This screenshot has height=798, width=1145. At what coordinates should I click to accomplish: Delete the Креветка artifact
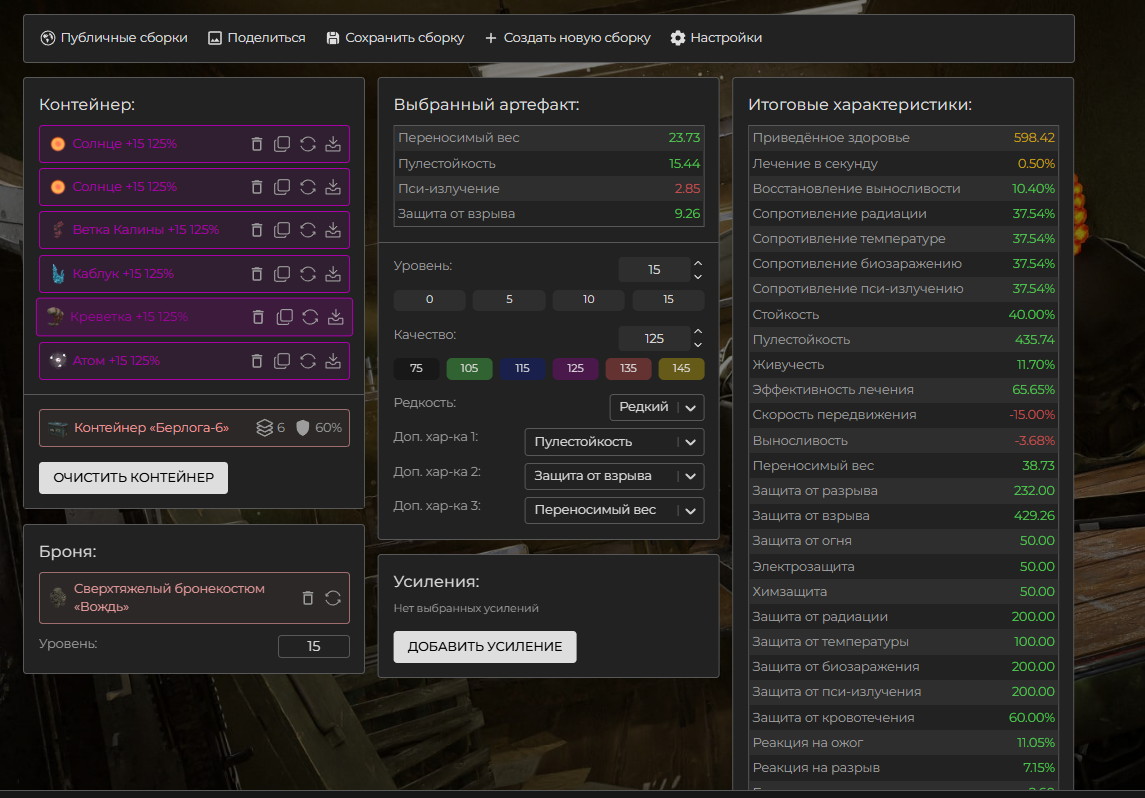(258, 317)
